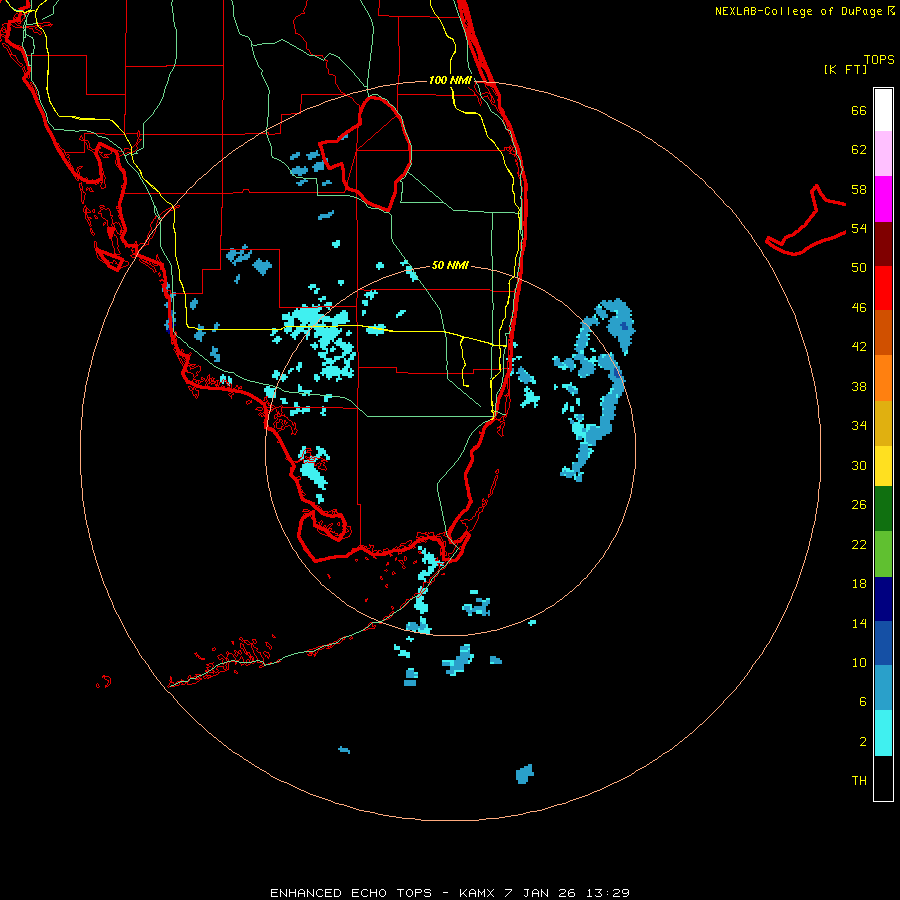This screenshot has width=900, height=900.
Task: Click the Lake Okeechobee outline
Action: coord(367,152)
